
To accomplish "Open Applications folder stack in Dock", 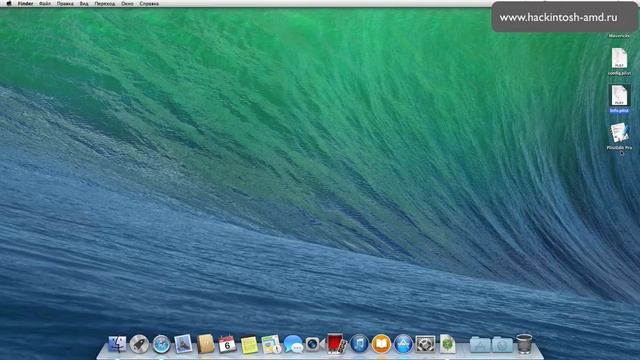I will (x=480, y=344).
